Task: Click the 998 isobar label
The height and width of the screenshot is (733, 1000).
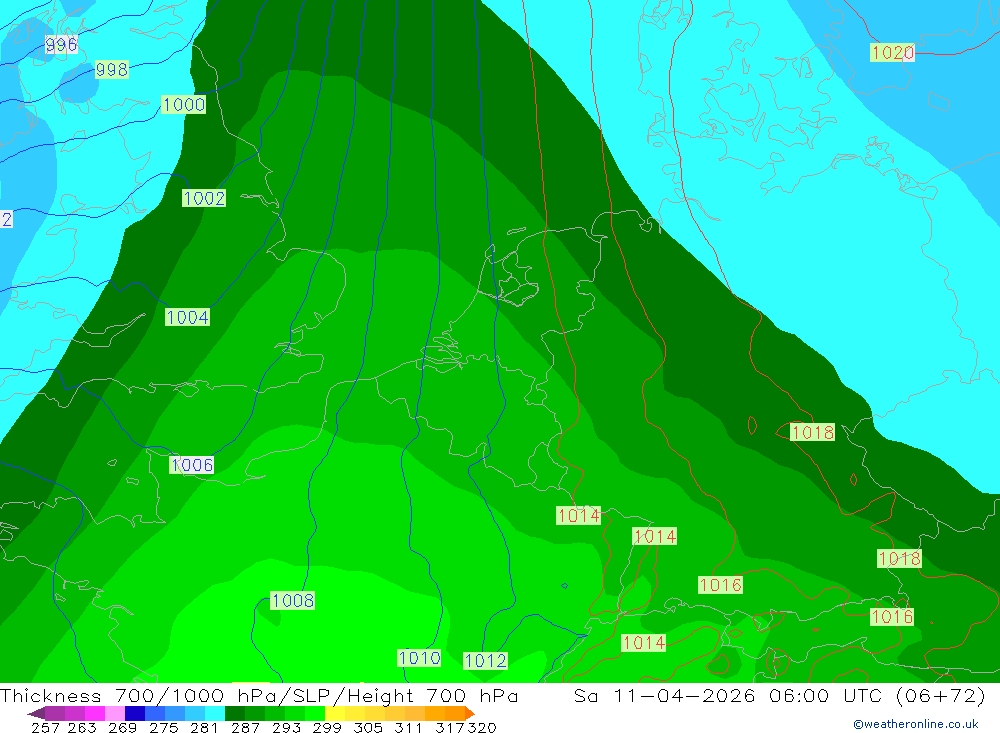Action: 112,69
